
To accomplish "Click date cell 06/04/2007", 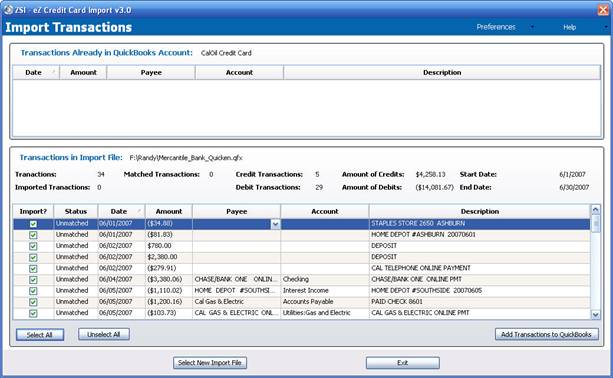I will 122,279.
